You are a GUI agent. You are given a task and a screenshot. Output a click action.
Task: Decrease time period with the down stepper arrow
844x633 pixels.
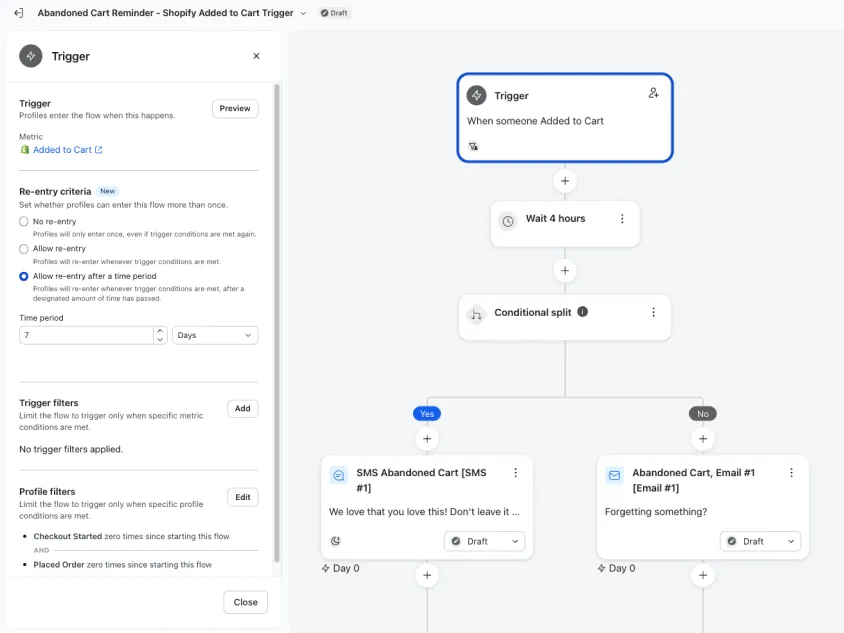tap(160, 340)
